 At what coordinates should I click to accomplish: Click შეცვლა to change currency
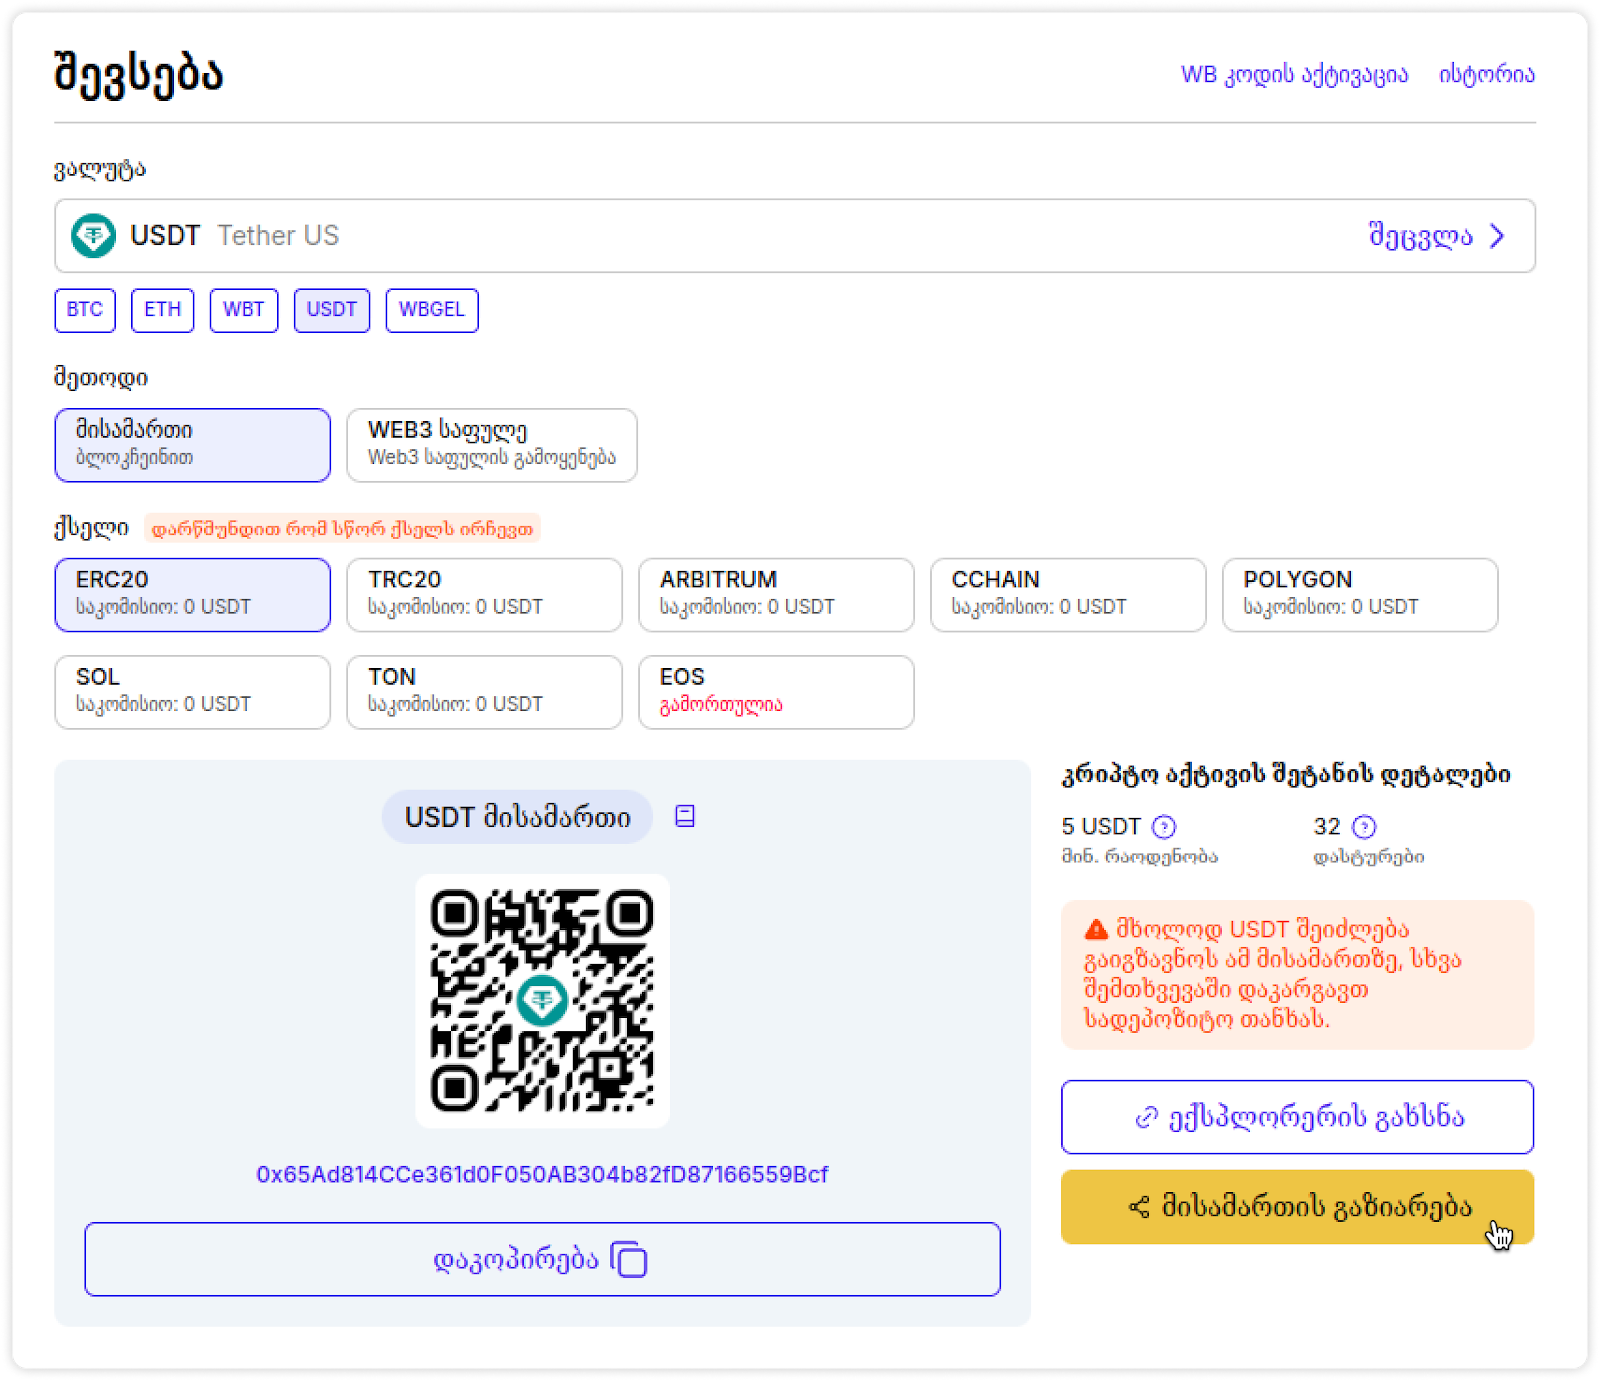1420,236
